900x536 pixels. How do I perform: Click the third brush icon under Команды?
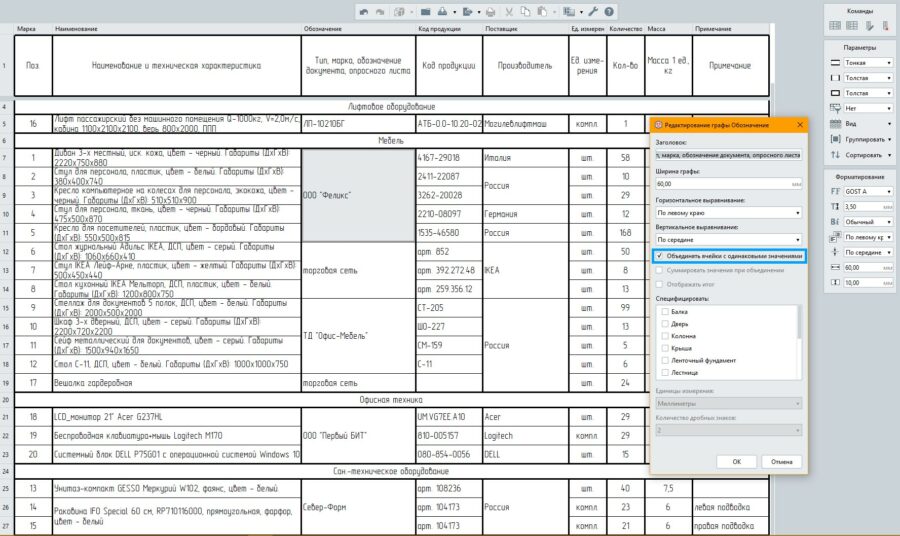pos(870,25)
